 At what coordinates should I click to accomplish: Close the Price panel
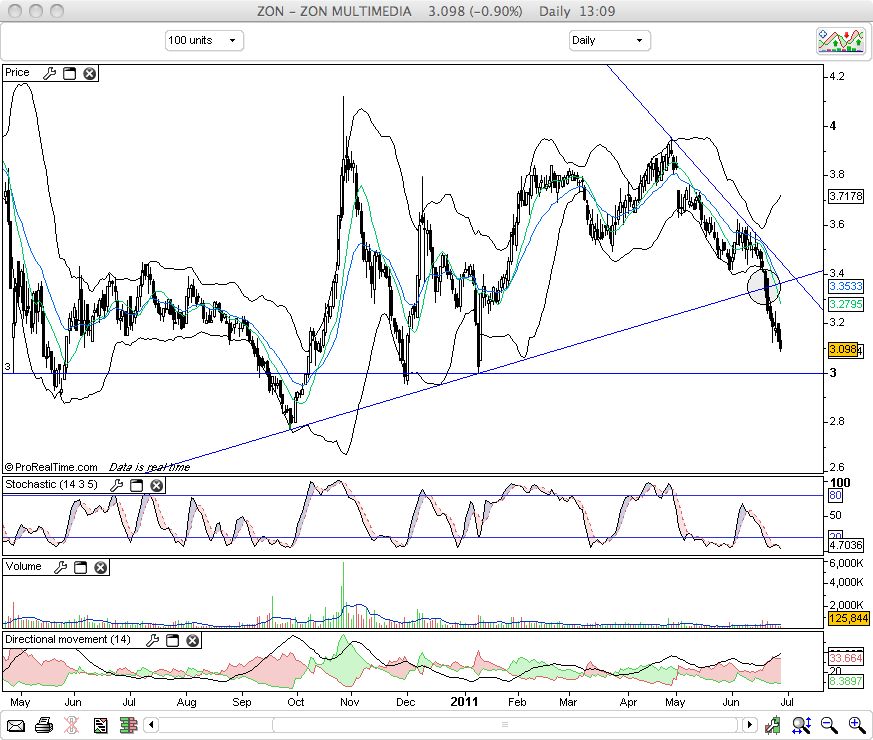90,73
